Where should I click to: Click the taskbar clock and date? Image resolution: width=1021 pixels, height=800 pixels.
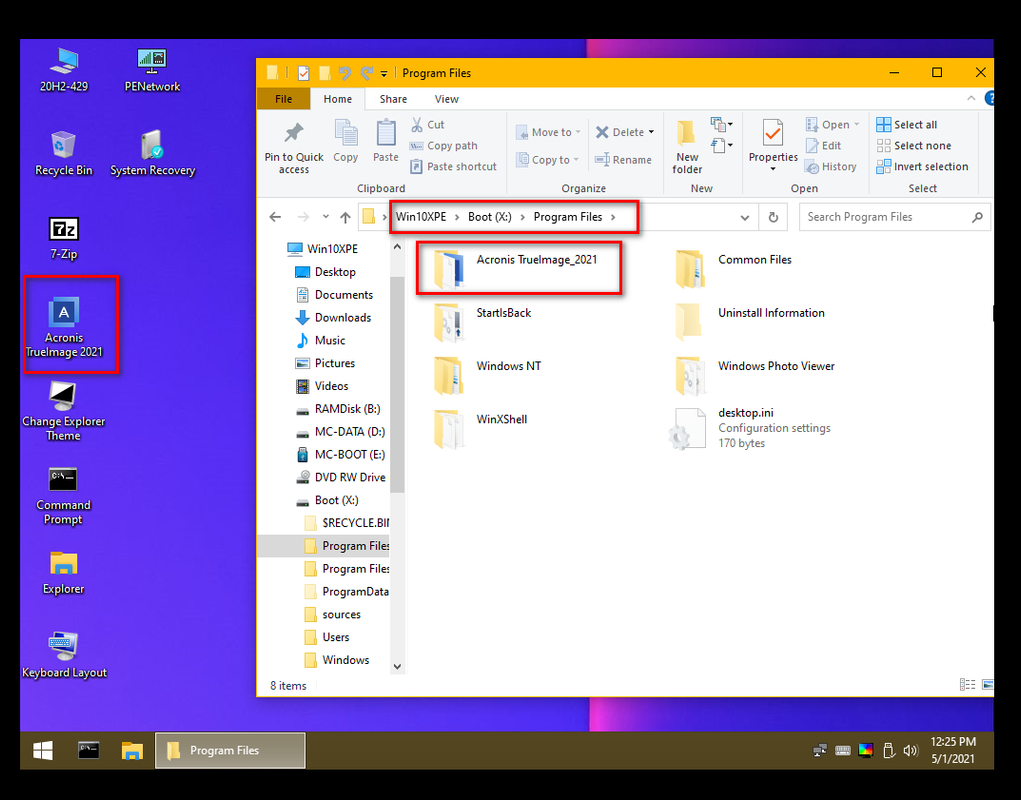tap(953, 750)
